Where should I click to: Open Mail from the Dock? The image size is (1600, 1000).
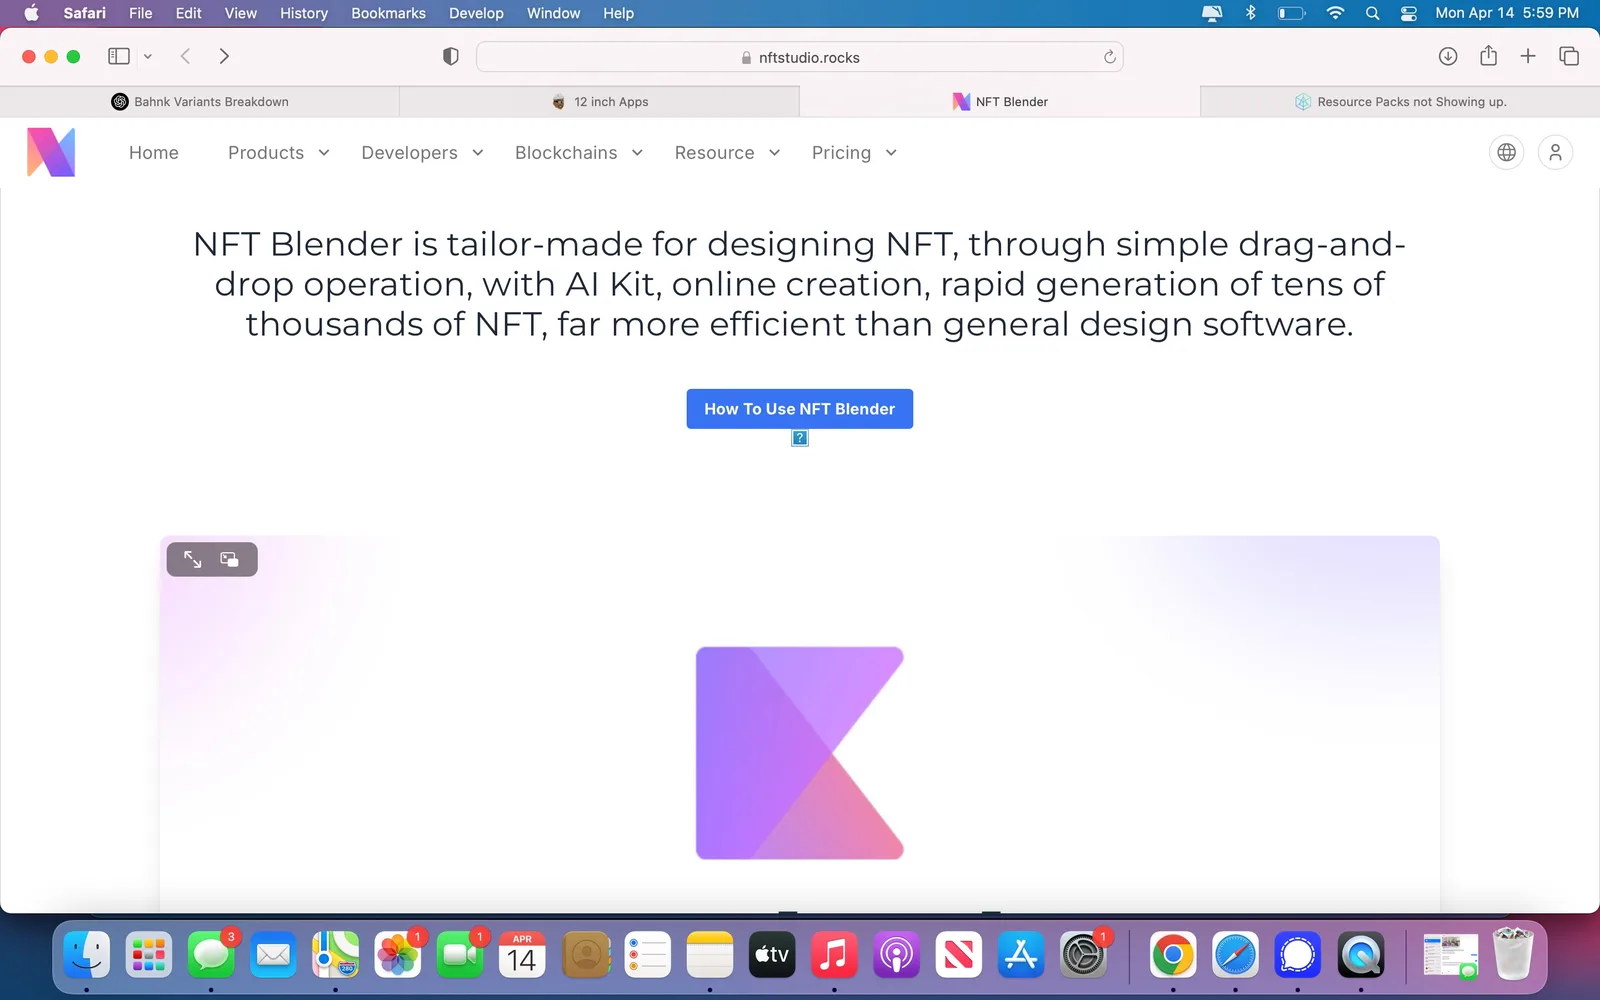coord(273,955)
